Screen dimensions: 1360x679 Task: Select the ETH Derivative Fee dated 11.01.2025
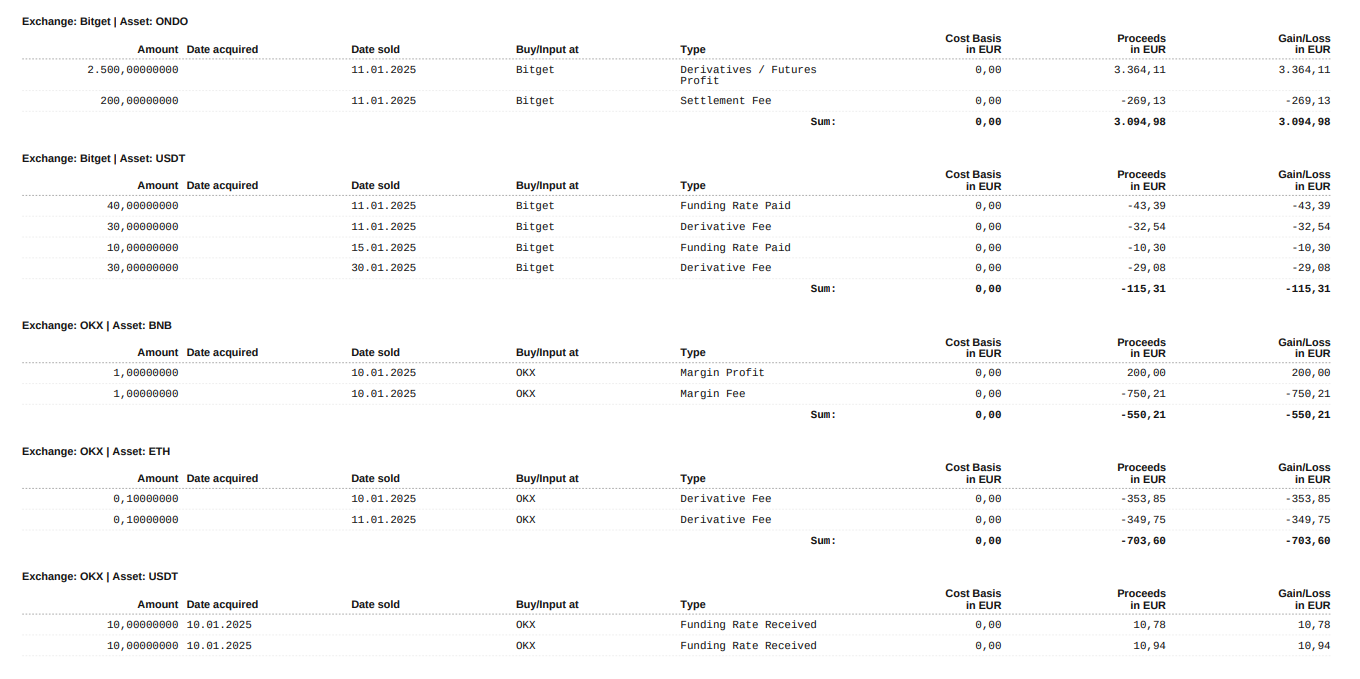coord(726,520)
